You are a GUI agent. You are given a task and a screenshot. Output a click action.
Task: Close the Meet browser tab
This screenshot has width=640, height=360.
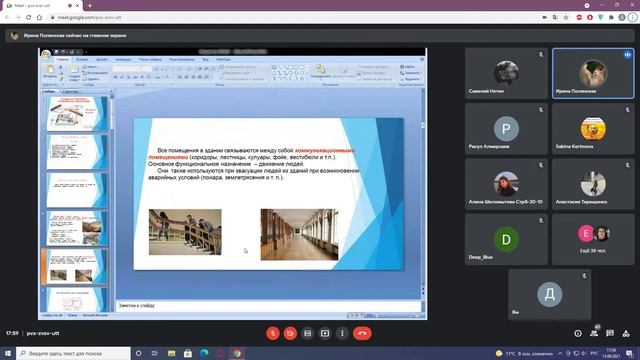[77, 6]
